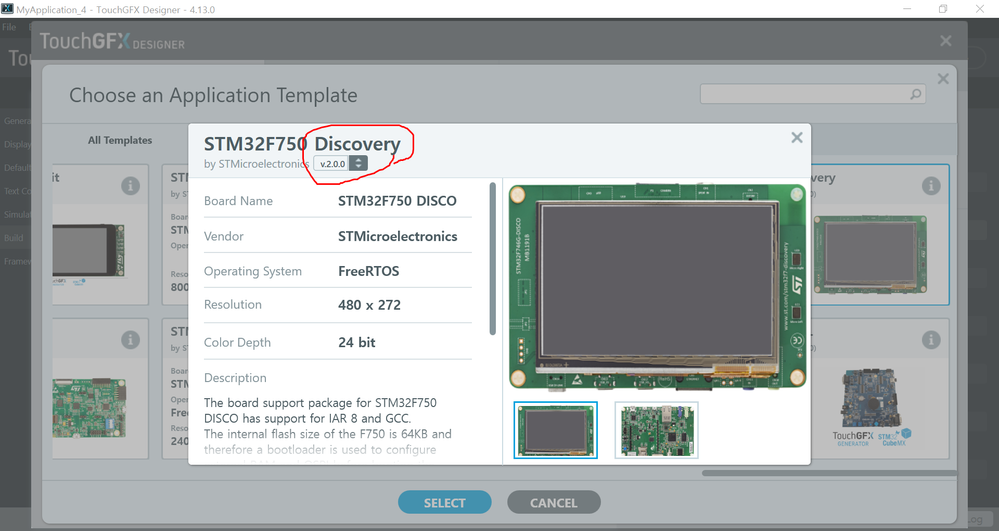Image resolution: width=999 pixels, height=531 pixels.
Task: Show info for top-right Discovery template card
Action: coord(931,185)
